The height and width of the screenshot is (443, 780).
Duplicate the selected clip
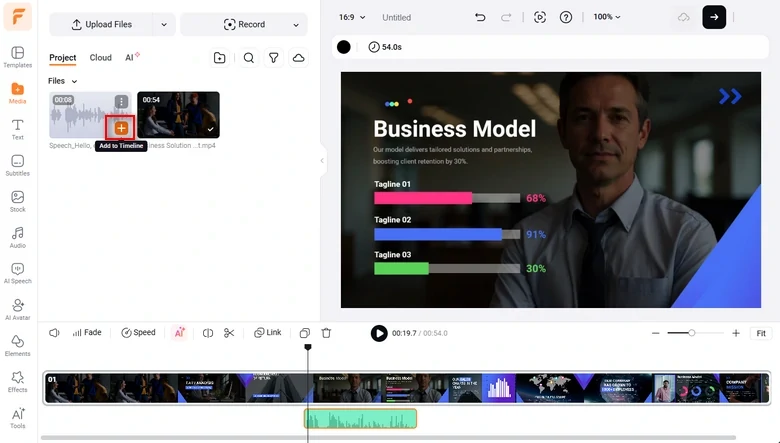pyautogui.click(x=304, y=333)
